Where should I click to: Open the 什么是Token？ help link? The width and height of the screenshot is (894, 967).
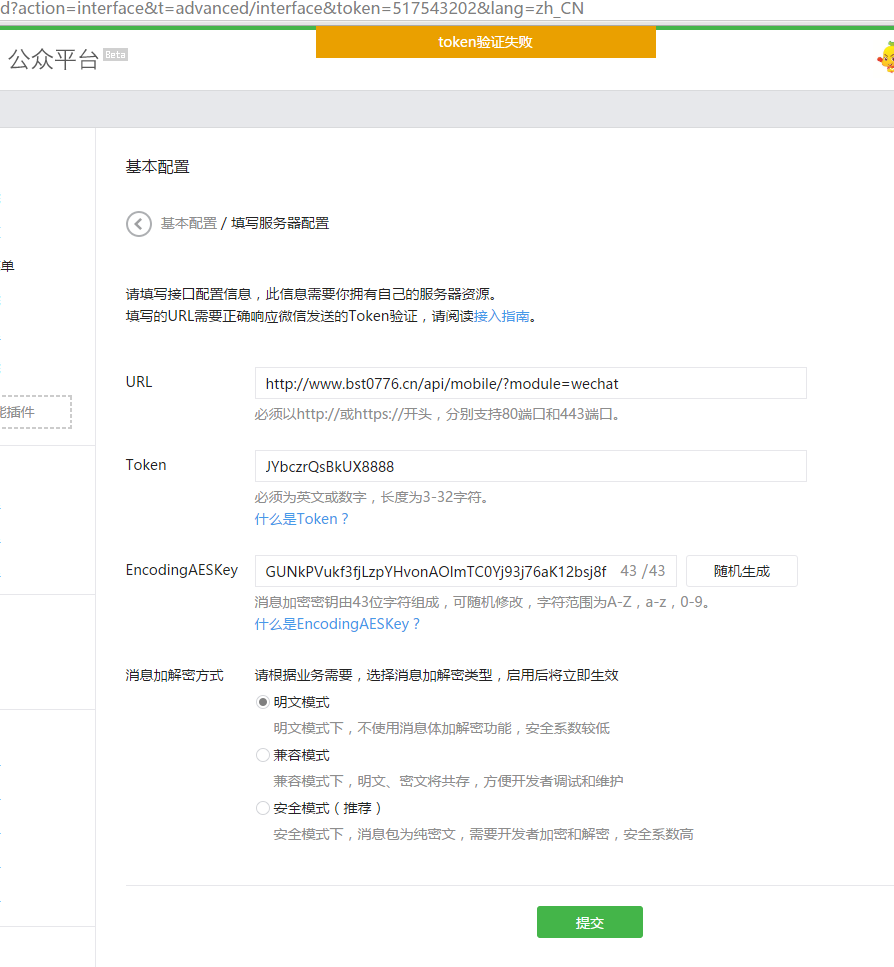click(x=301, y=519)
